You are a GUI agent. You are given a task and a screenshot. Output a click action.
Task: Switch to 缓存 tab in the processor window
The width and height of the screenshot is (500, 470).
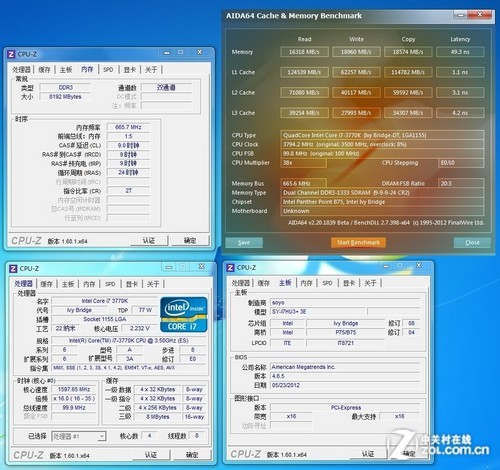point(46,284)
